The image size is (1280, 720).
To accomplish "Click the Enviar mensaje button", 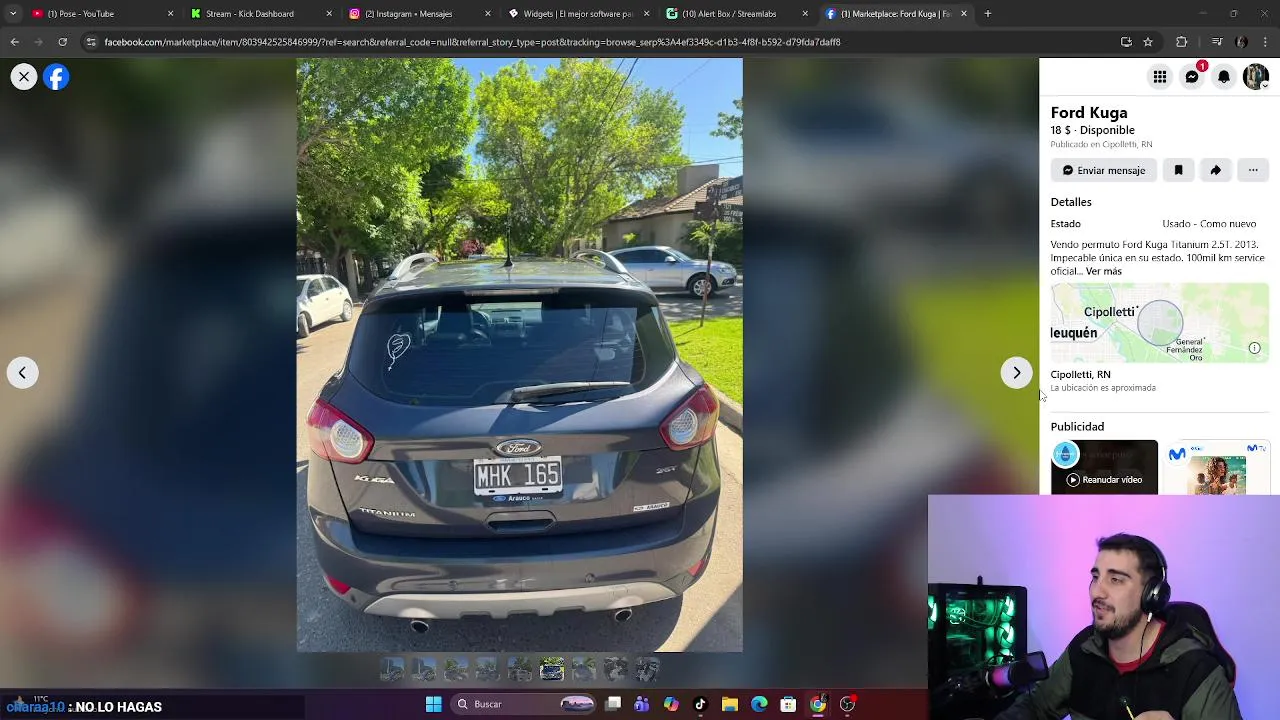I will tap(1104, 171).
